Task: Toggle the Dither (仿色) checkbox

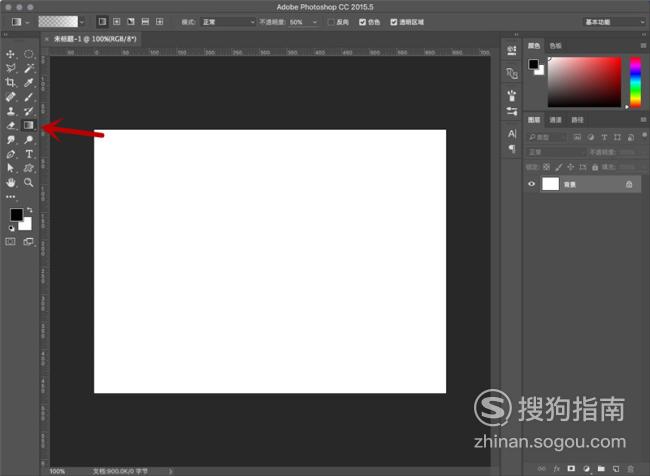Action: tap(362, 22)
